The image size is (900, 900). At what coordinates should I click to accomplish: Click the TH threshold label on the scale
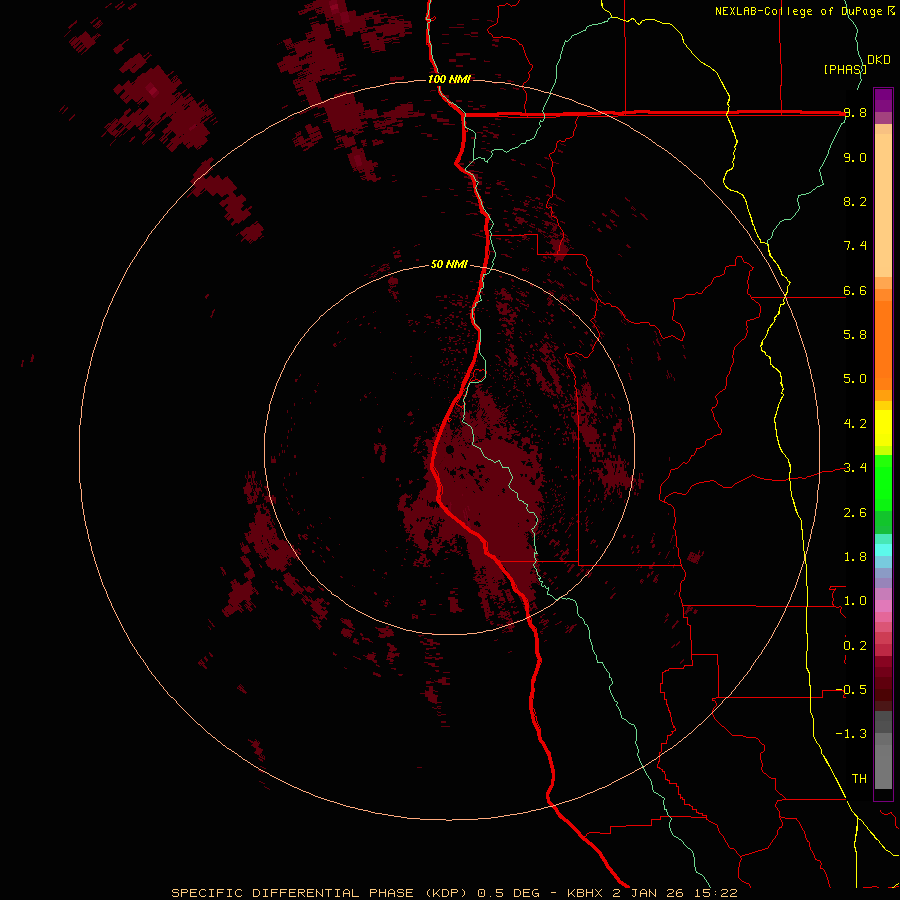click(859, 779)
